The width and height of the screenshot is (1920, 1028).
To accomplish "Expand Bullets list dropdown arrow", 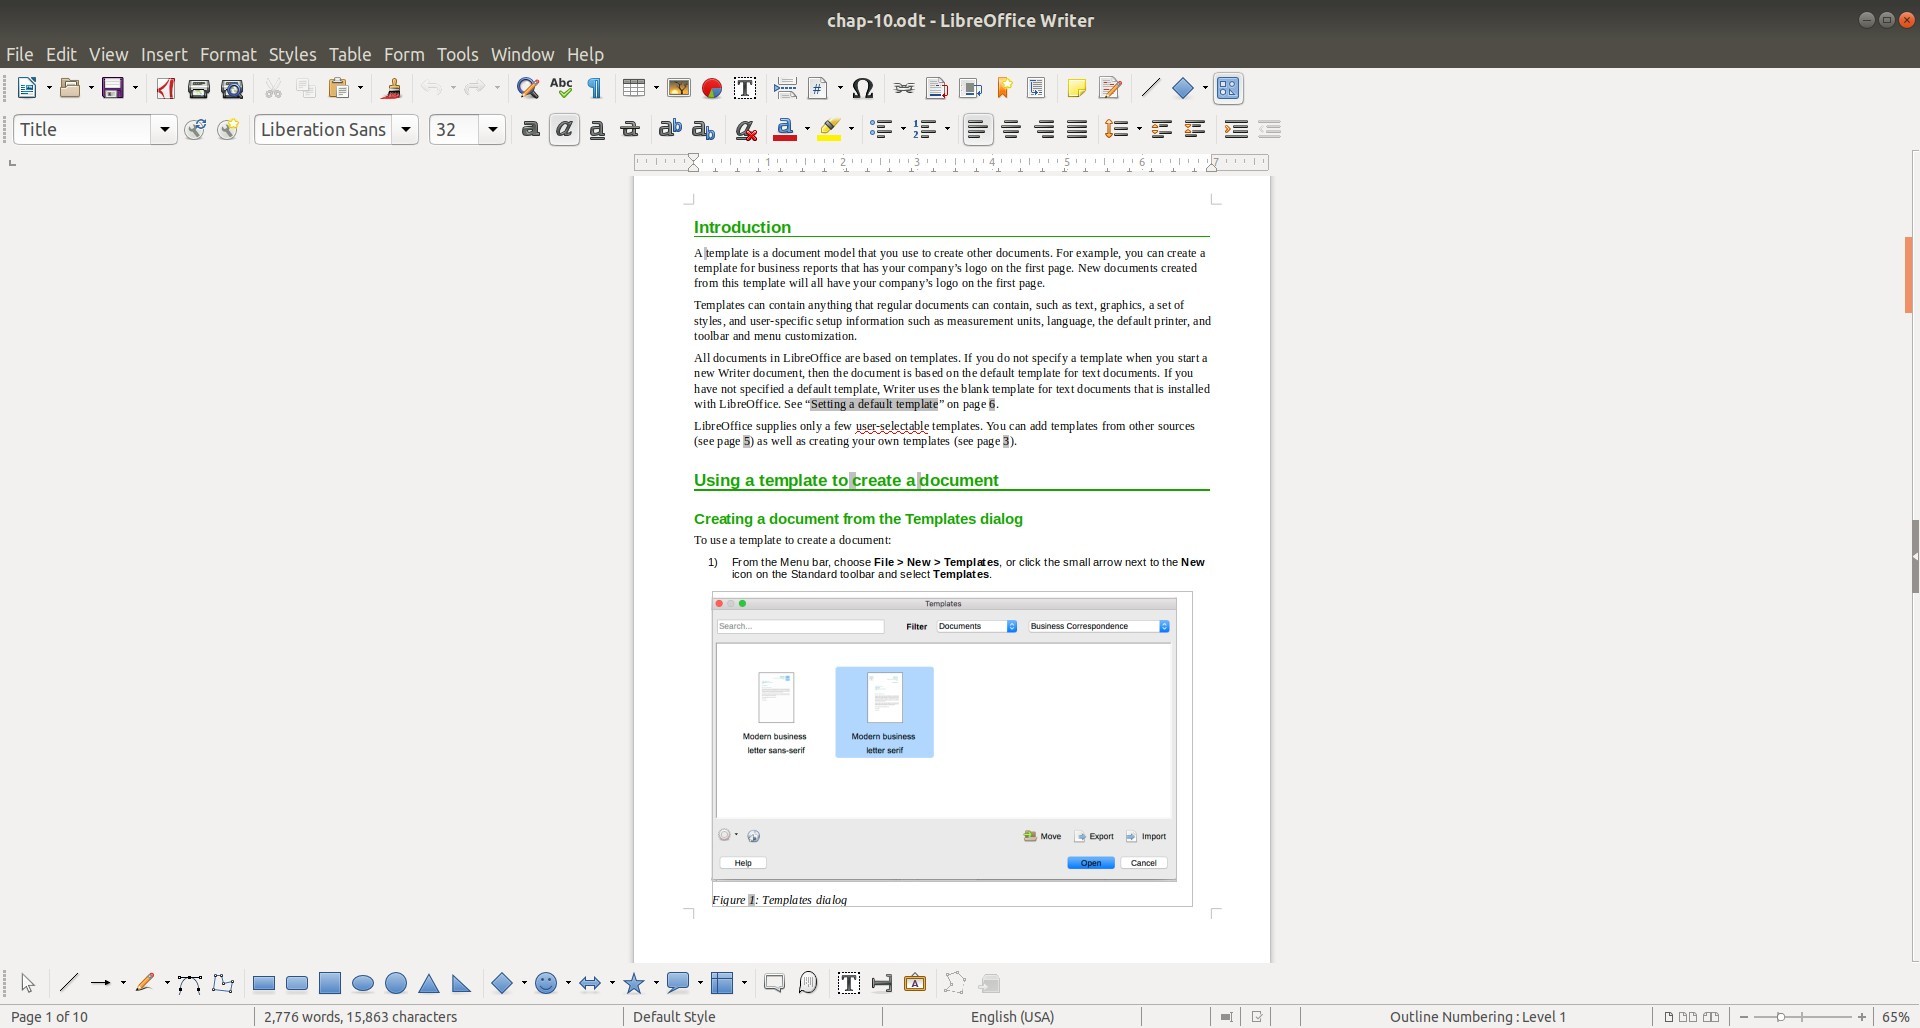I will (x=901, y=129).
